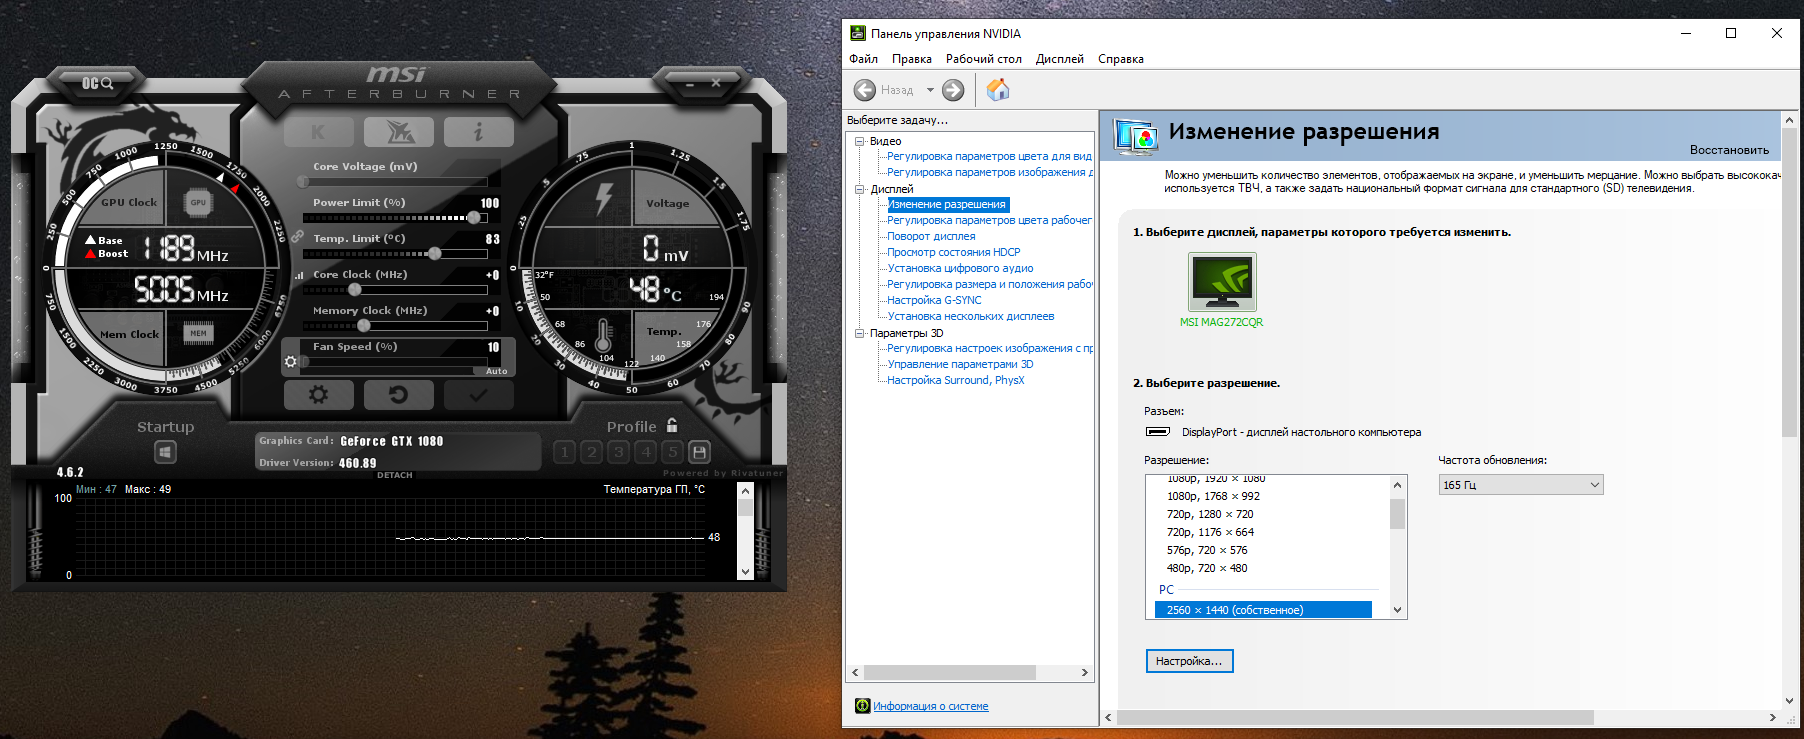Click DETACH to detach the Afterburner monitor graph
1804x739 pixels.
[x=395, y=475]
